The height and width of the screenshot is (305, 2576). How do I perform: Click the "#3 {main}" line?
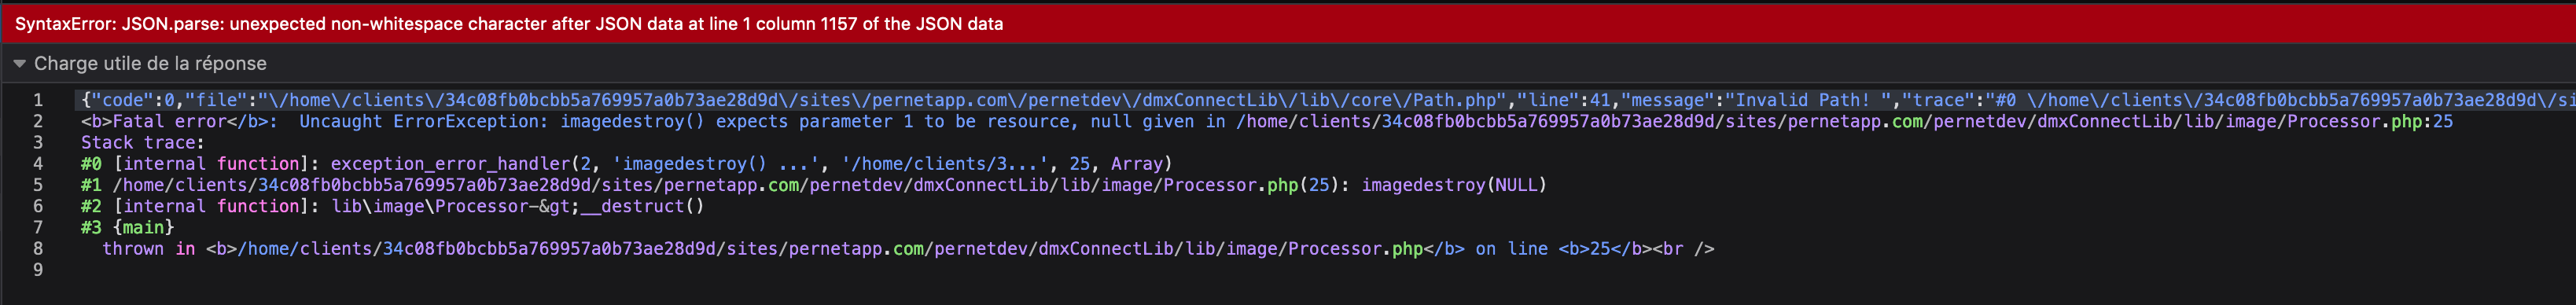point(128,227)
